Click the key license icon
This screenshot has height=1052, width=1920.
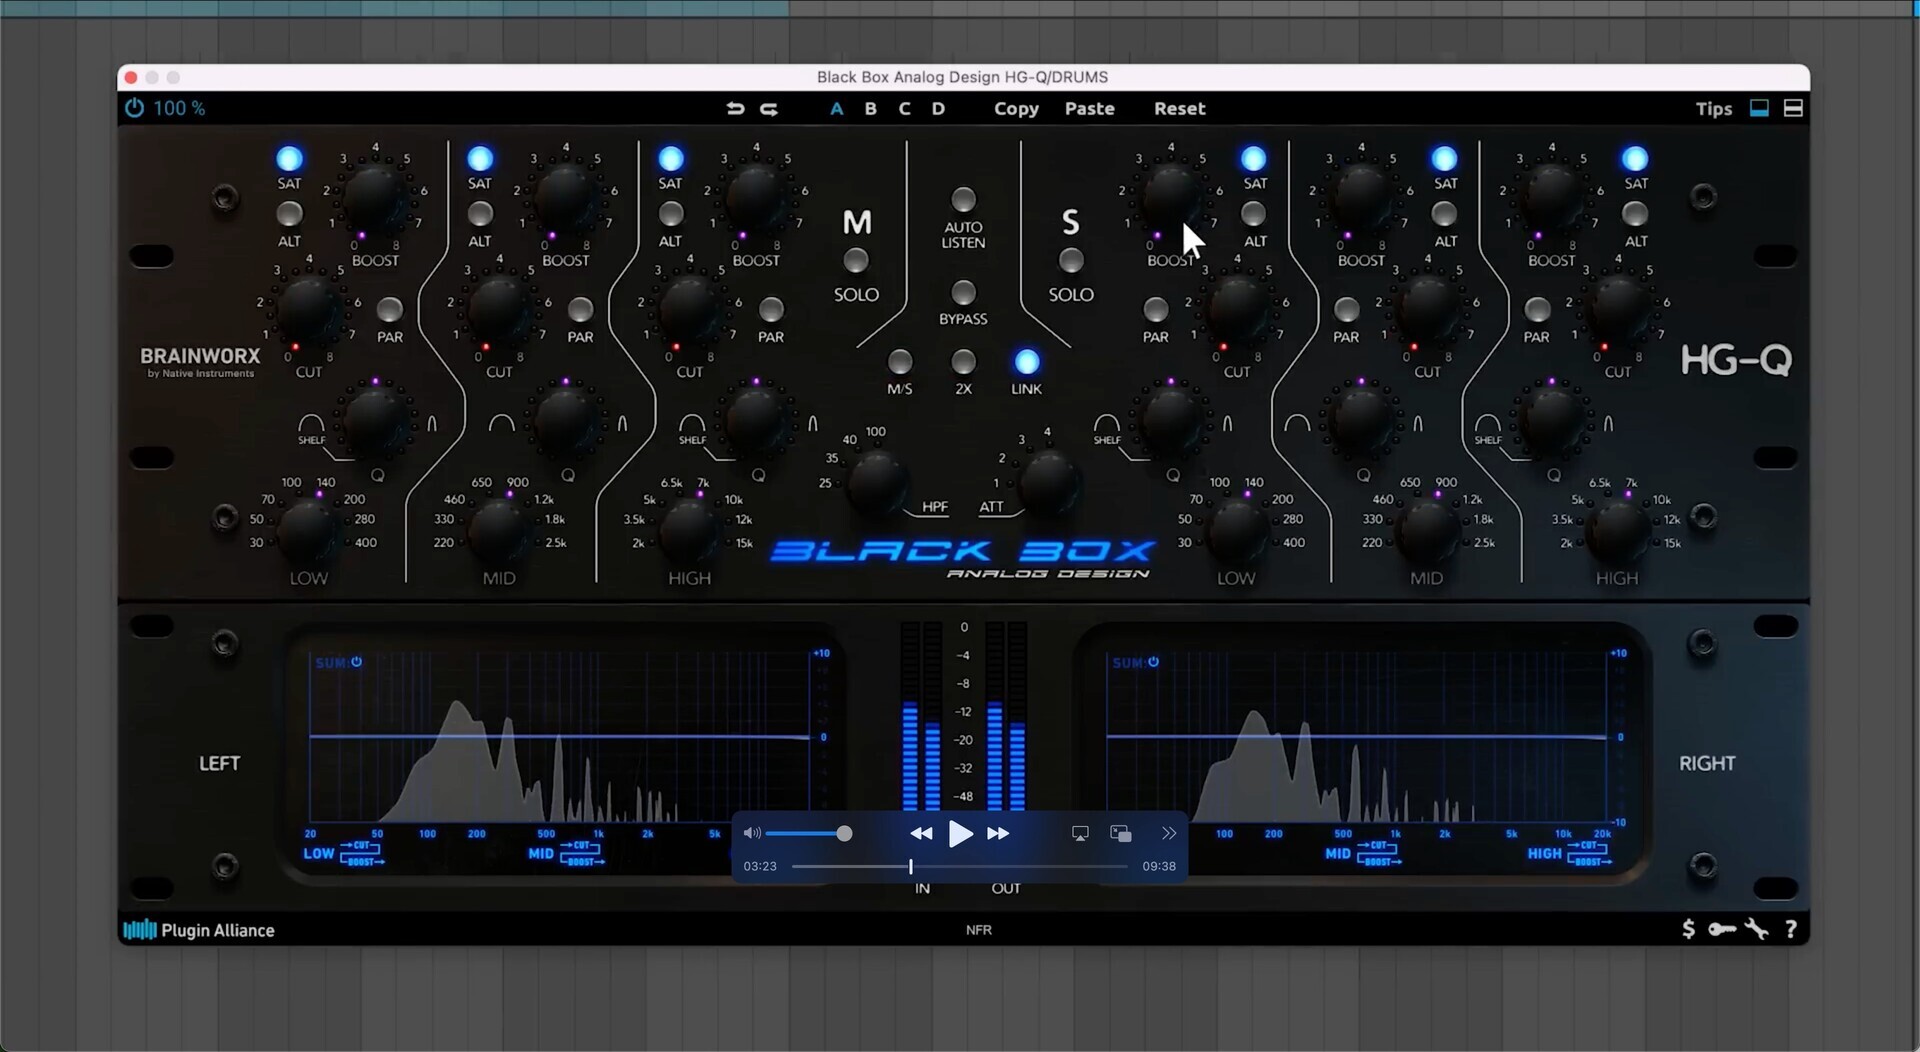pyautogui.click(x=1722, y=929)
